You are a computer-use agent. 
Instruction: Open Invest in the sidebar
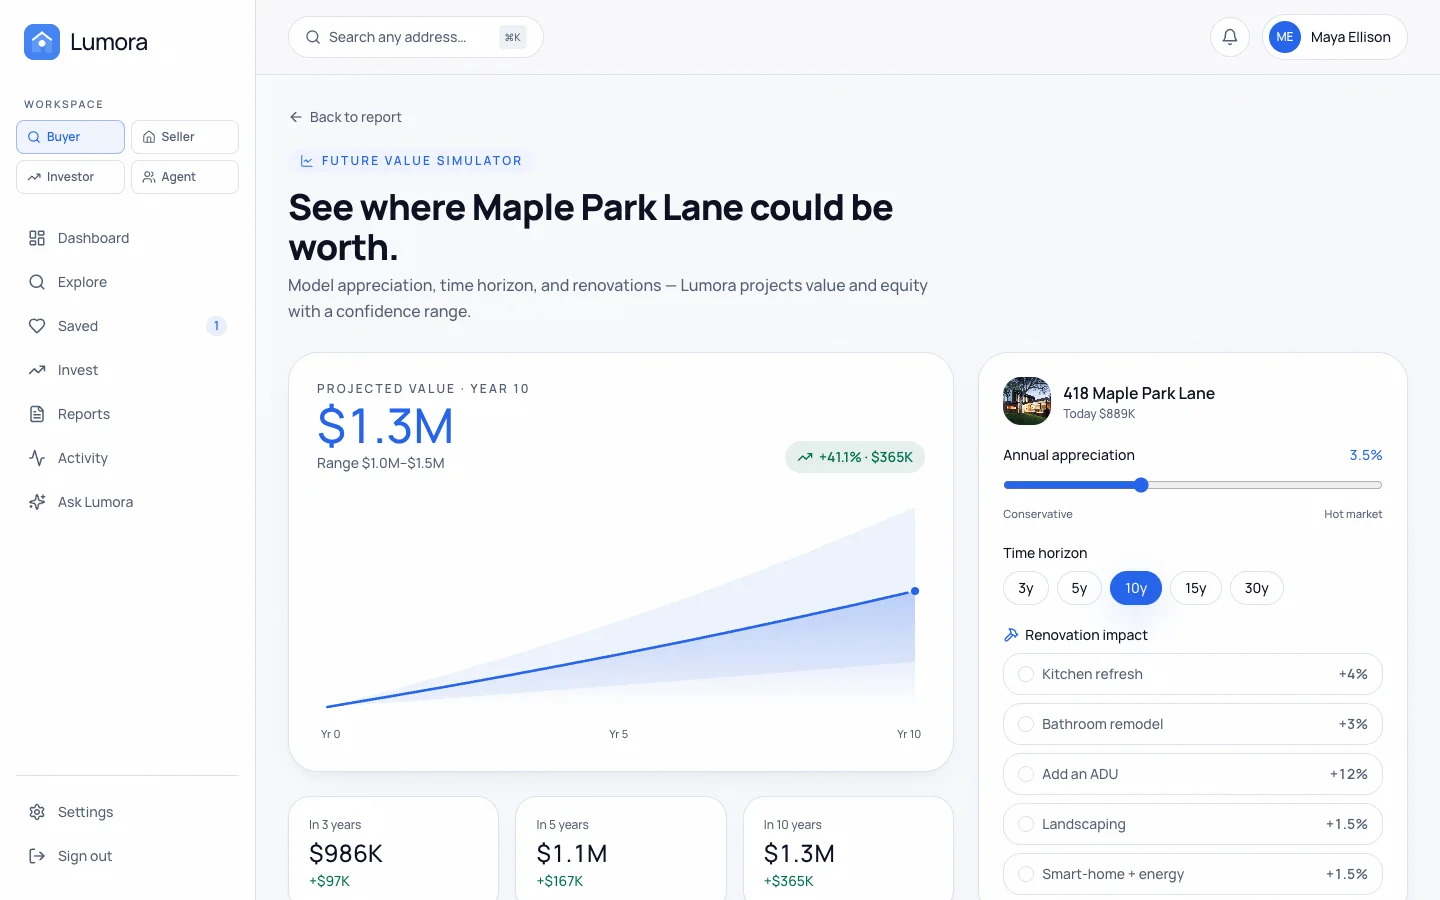click(127, 370)
